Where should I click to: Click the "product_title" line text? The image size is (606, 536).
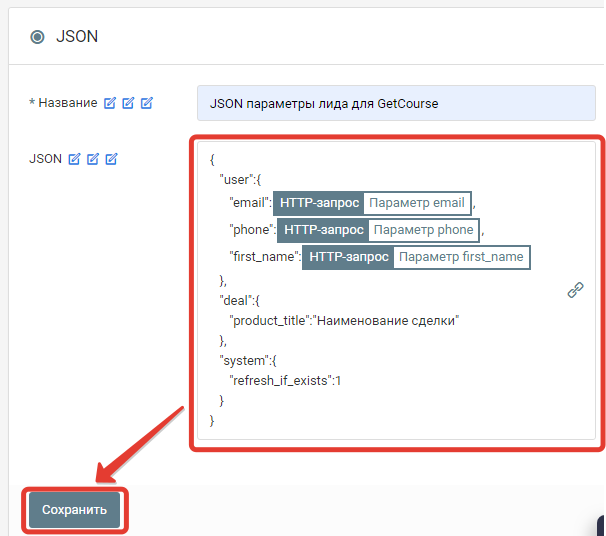click(x=344, y=321)
